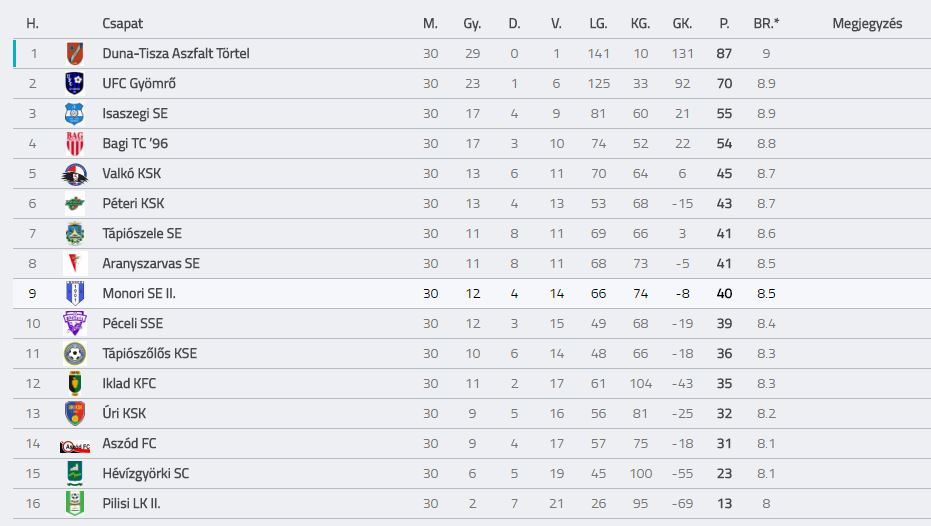Image resolution: width=931 pixels, height=526 pixels.
Task: Click the BR.* column header
Action: [x=766, y=24]
